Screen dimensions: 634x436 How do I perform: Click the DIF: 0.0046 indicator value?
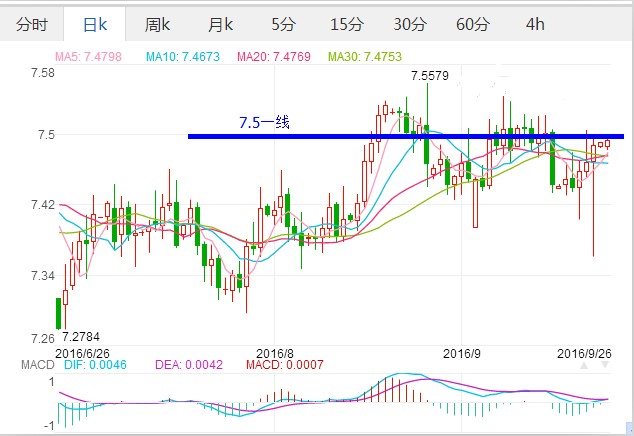pos(97,366)
